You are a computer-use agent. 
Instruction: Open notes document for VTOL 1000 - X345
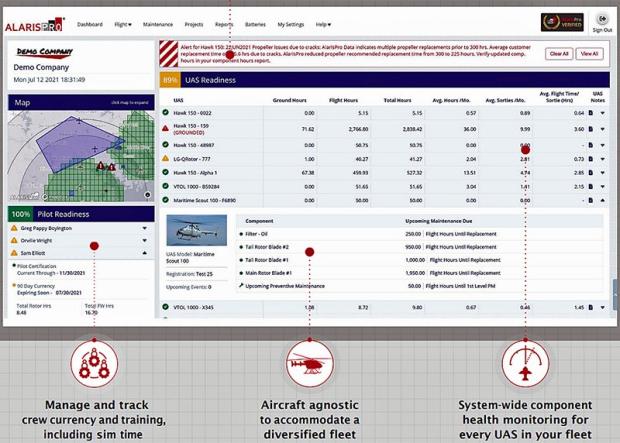(x=591, y=307)
